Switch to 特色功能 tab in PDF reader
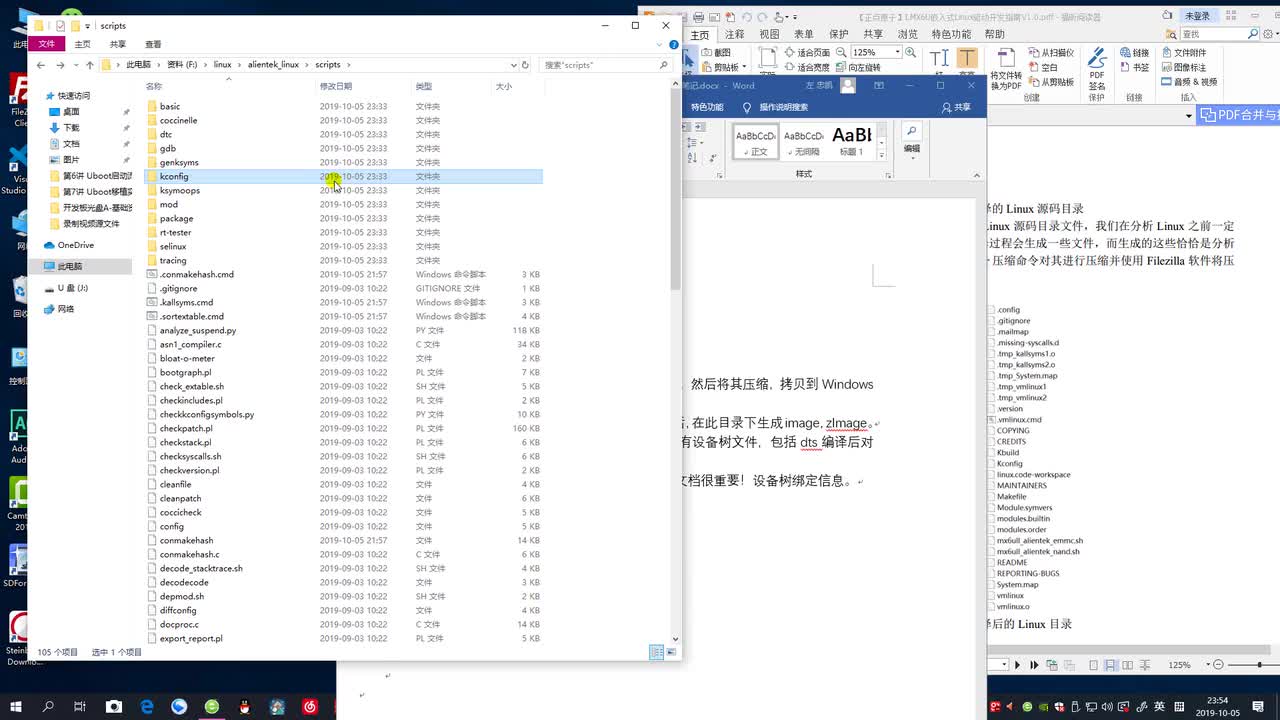This screenshot has height=720, width=1280. pyautogui.click(x=951, y=34)
